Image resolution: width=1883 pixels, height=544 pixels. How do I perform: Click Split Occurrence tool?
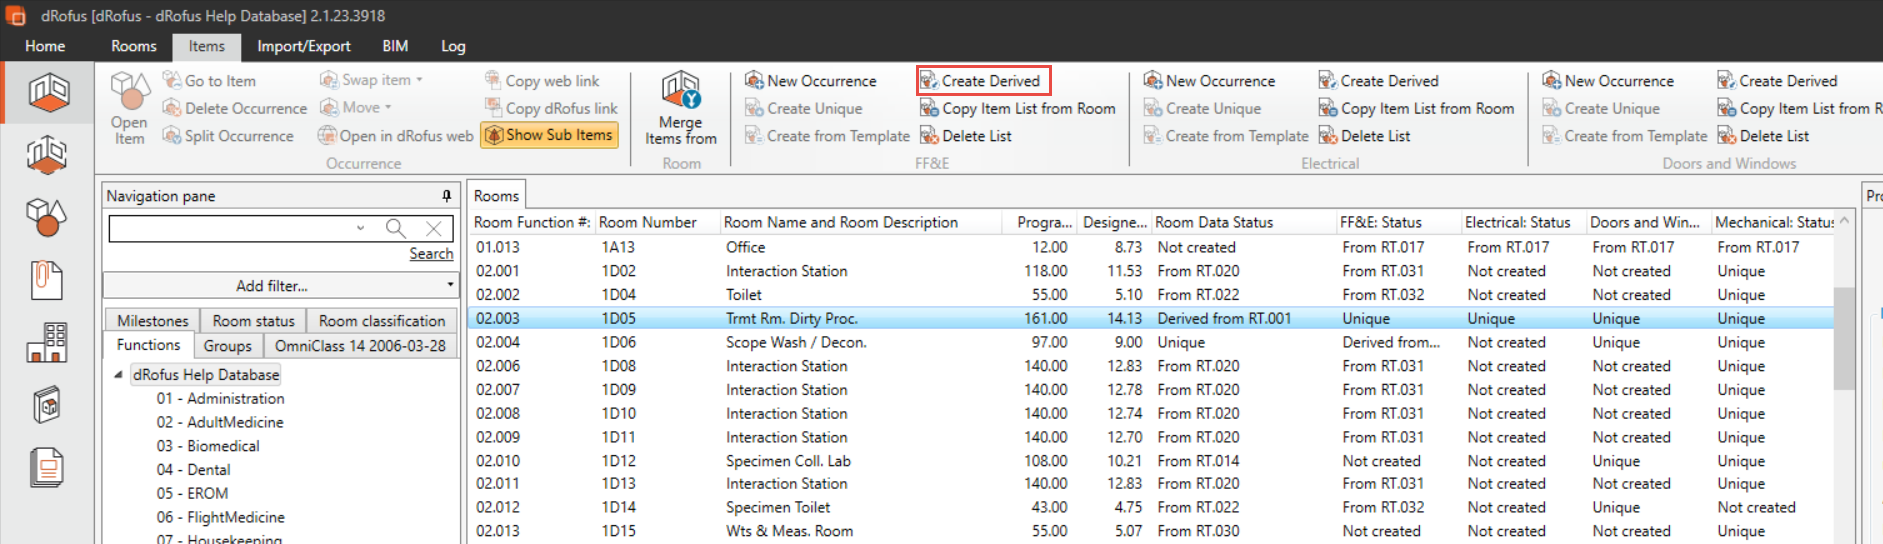click(x=228, y=136)
